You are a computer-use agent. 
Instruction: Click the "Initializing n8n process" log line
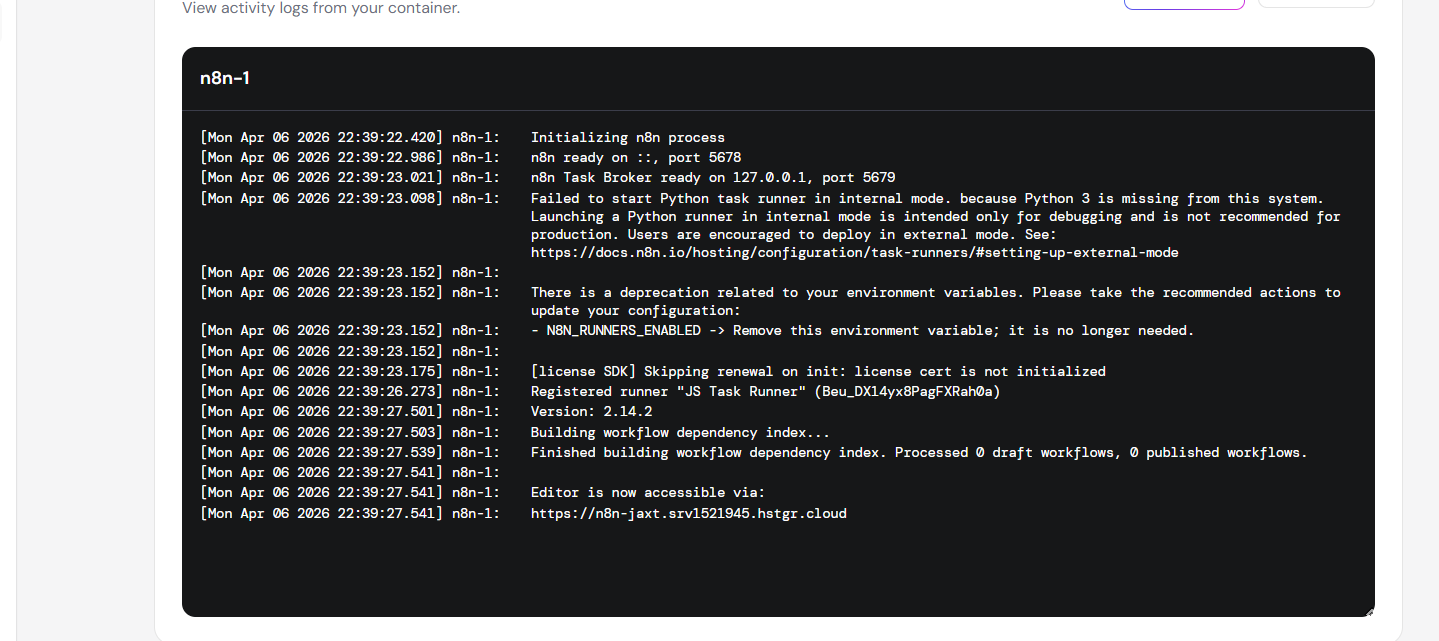point(627,138)
